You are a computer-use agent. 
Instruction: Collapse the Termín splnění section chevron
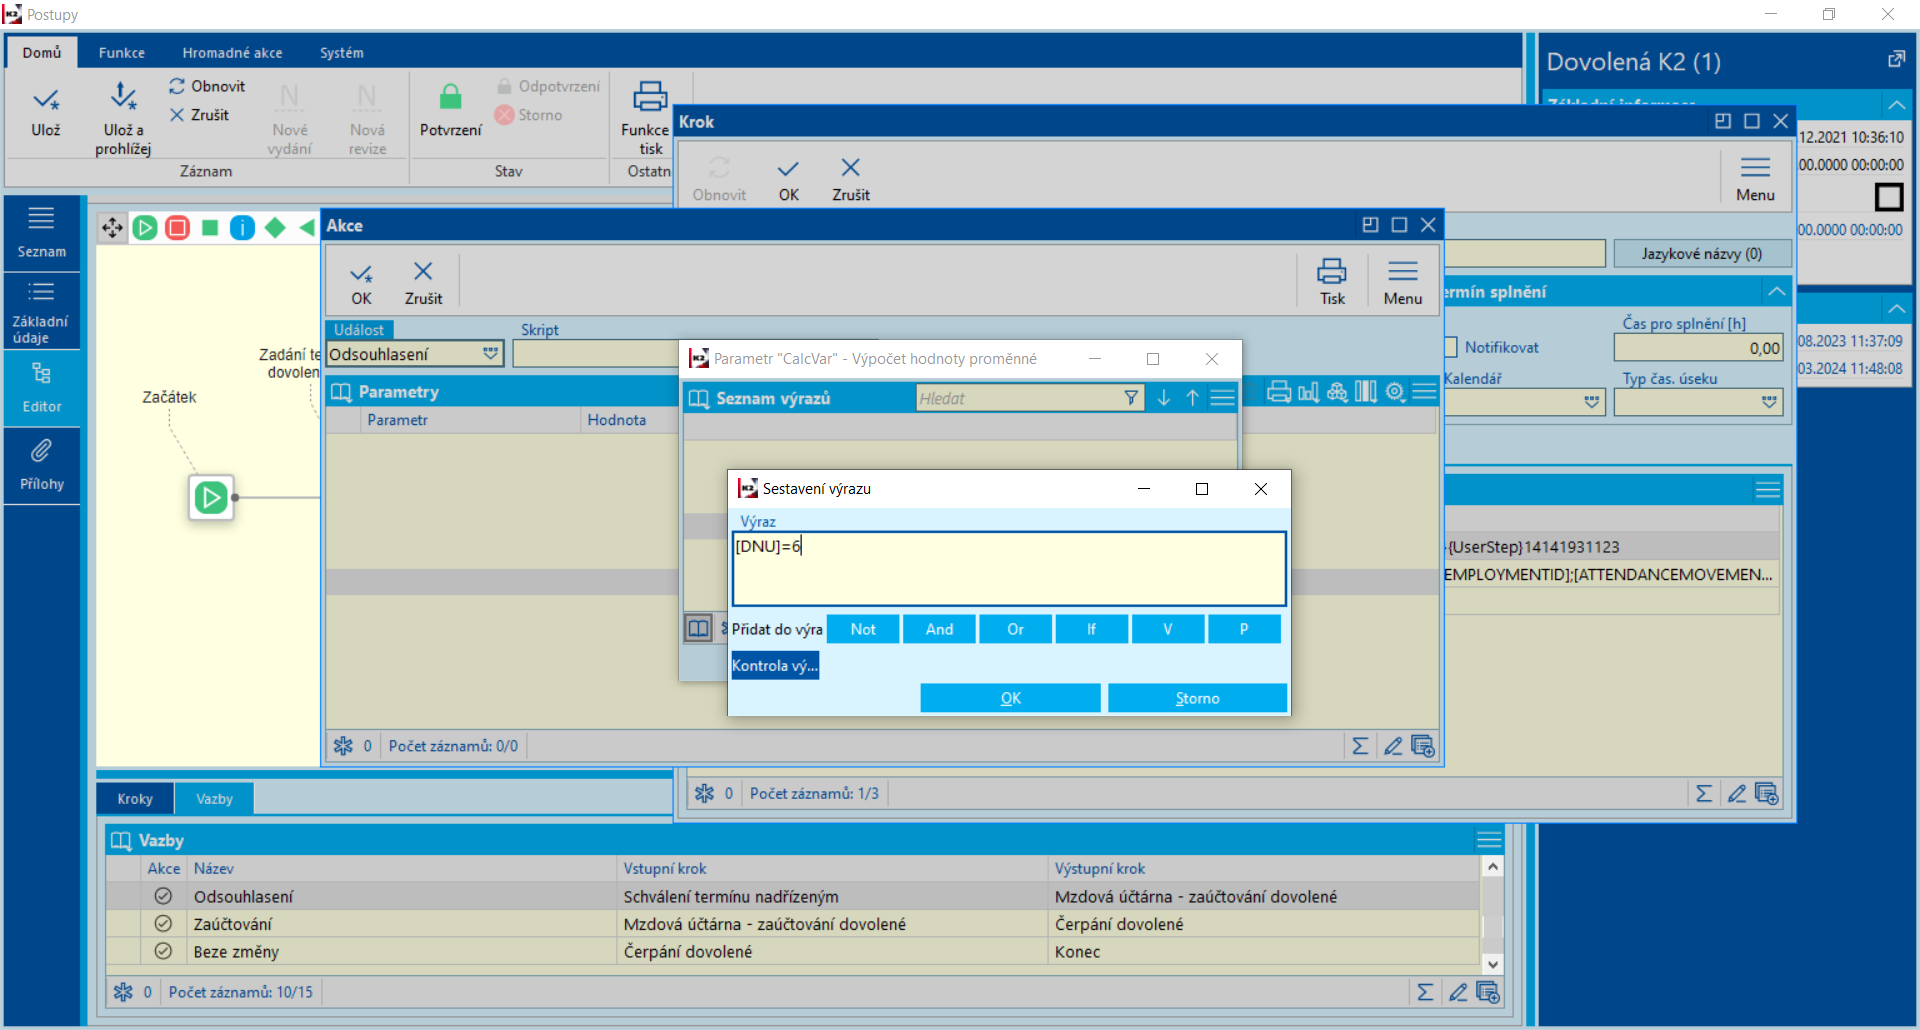(1776, 292)
